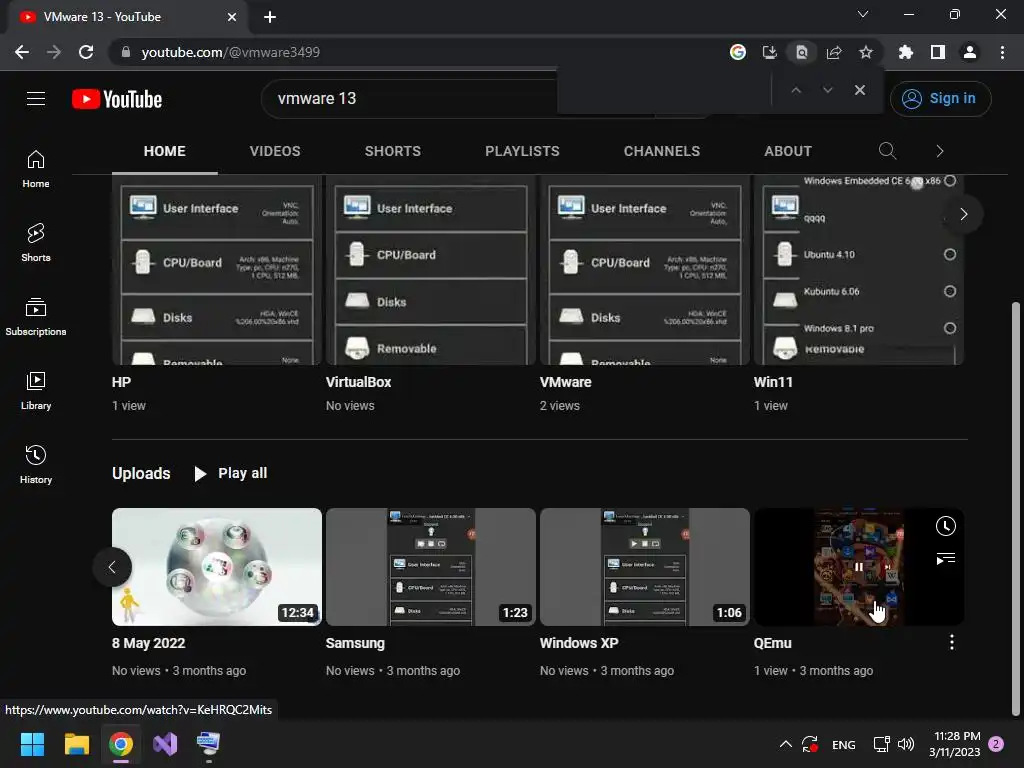Open the Chrome tab search dropdown
The width and height of the screenshot is (1024, 768).
click(863, 14)
